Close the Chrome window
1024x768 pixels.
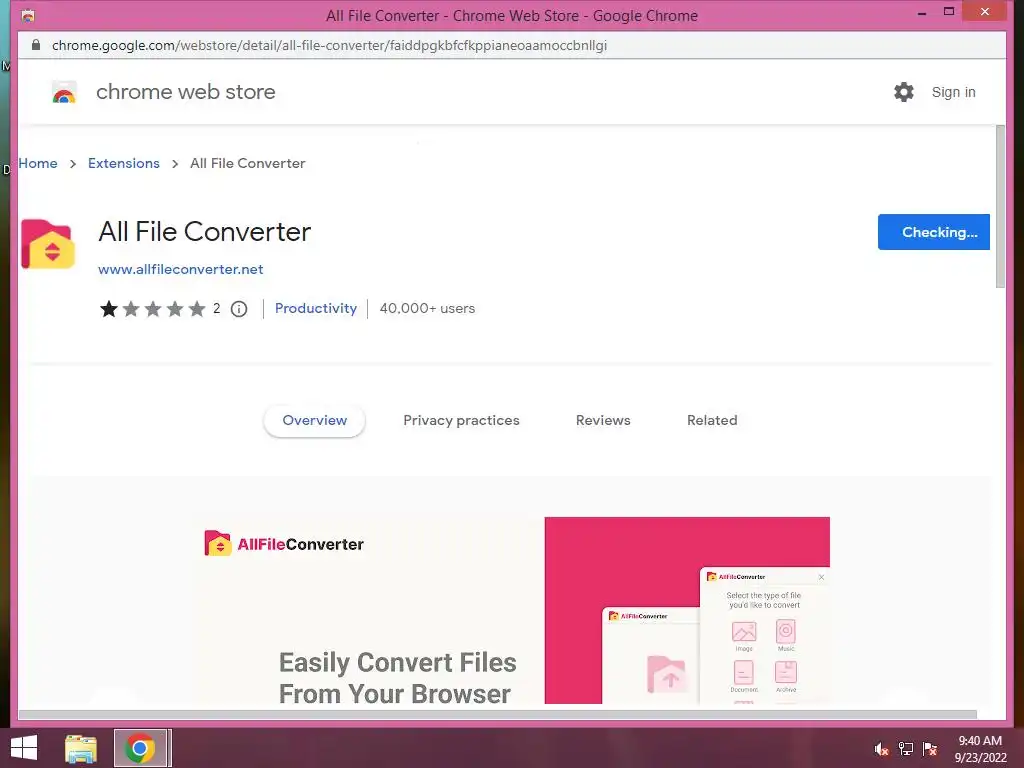click(x=985, y=12)
